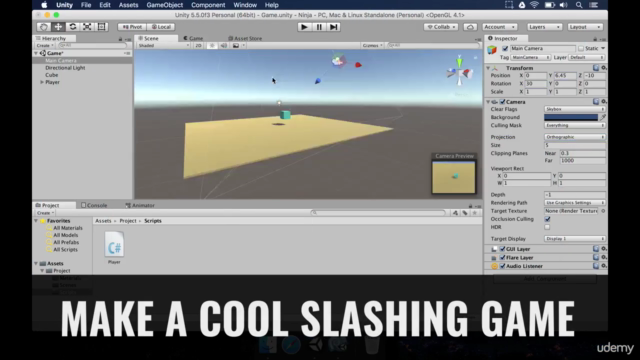The height and width of the screenshot is (360, 640).
Task: Open the cloud services icon
Action: [470, 27]
